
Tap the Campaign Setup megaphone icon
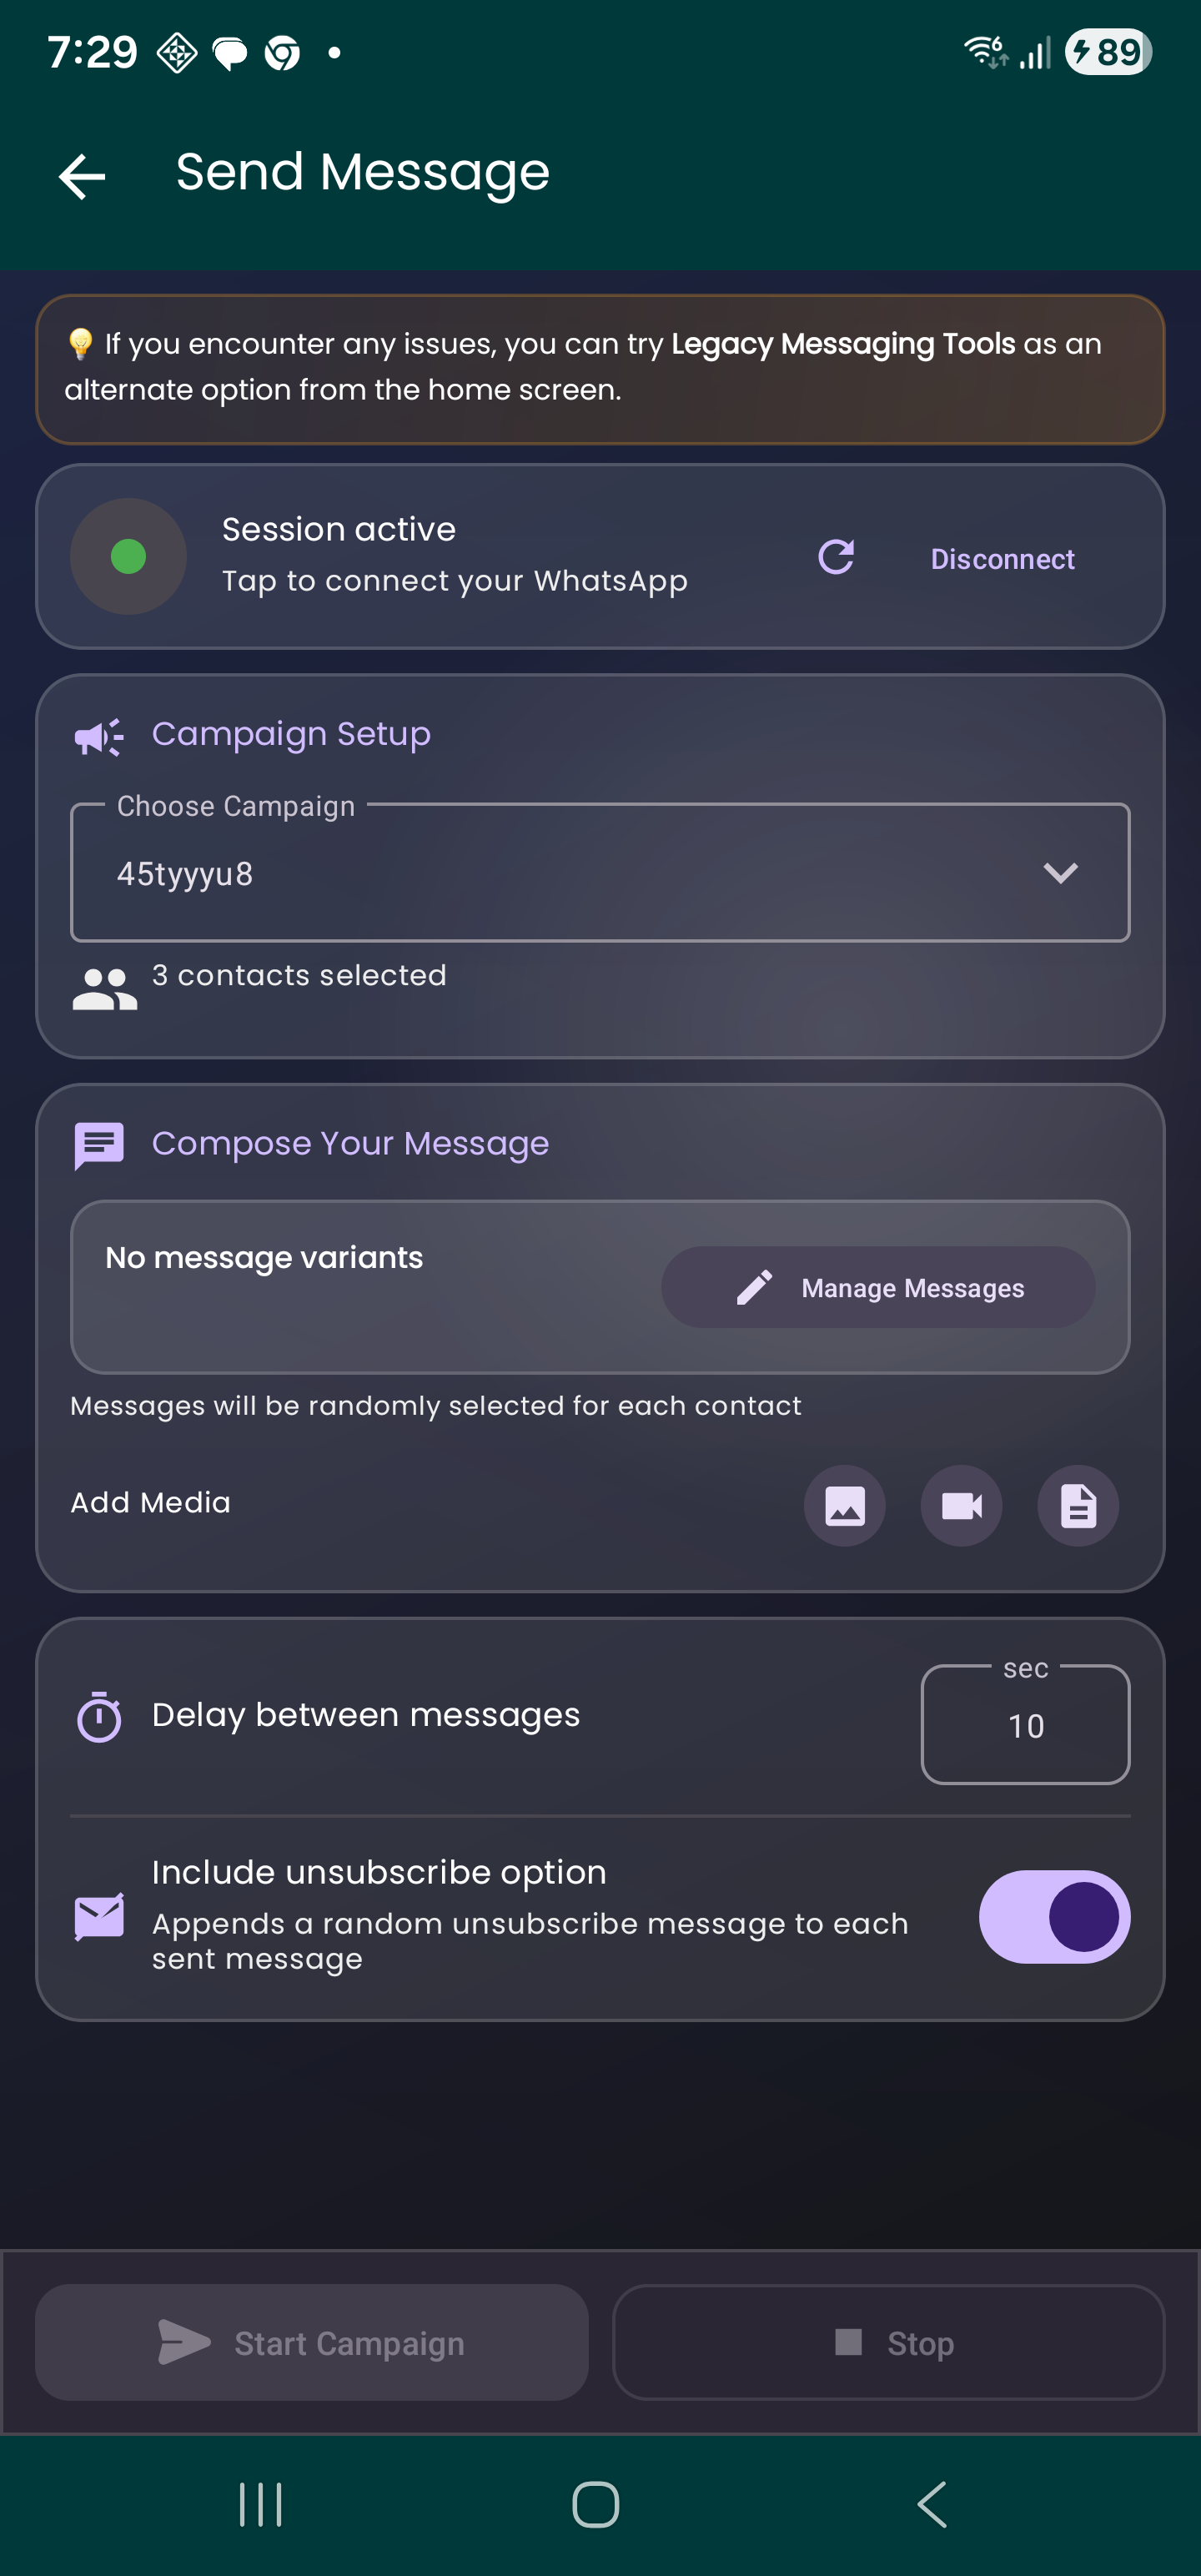[x=98, y=737]
